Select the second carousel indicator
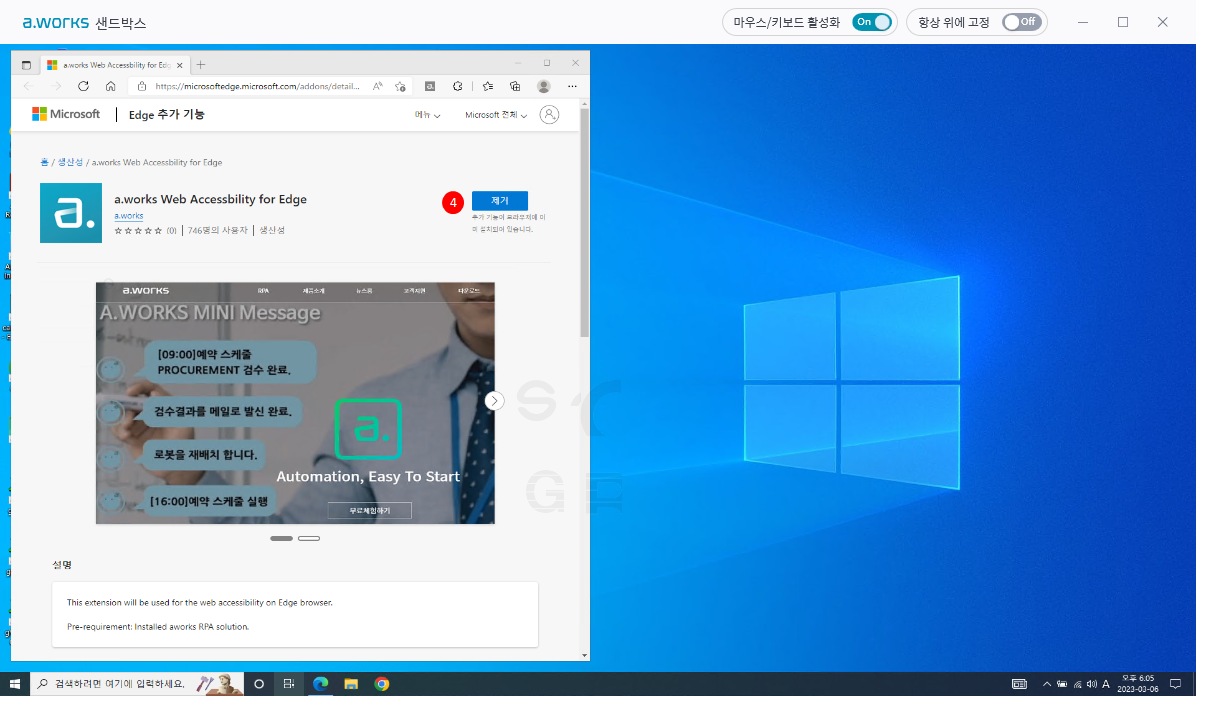Image resolution: width=1207 pixels, height=708 pixels. 309,539
